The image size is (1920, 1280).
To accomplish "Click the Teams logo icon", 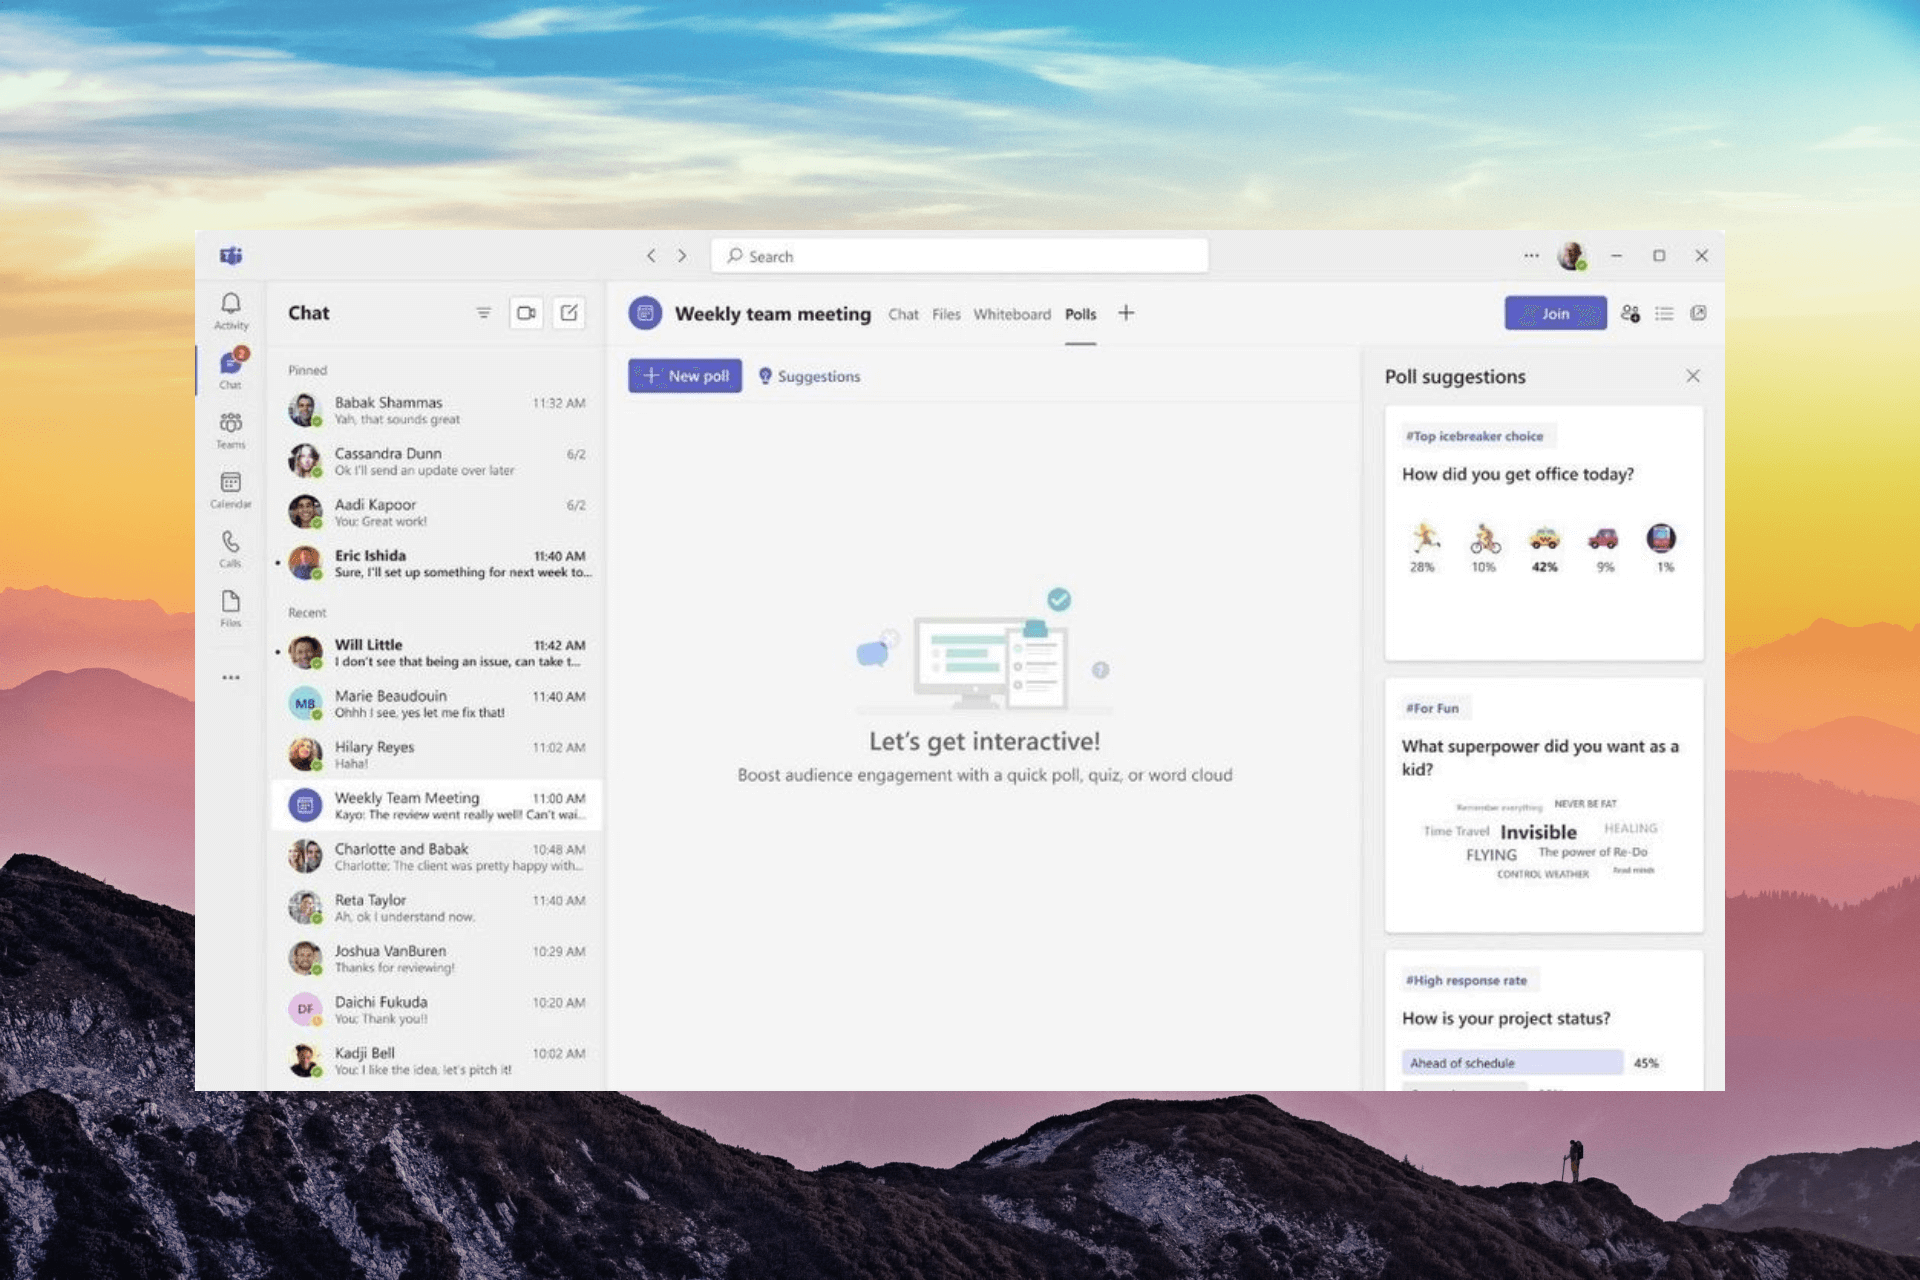I will click(231, 256).
